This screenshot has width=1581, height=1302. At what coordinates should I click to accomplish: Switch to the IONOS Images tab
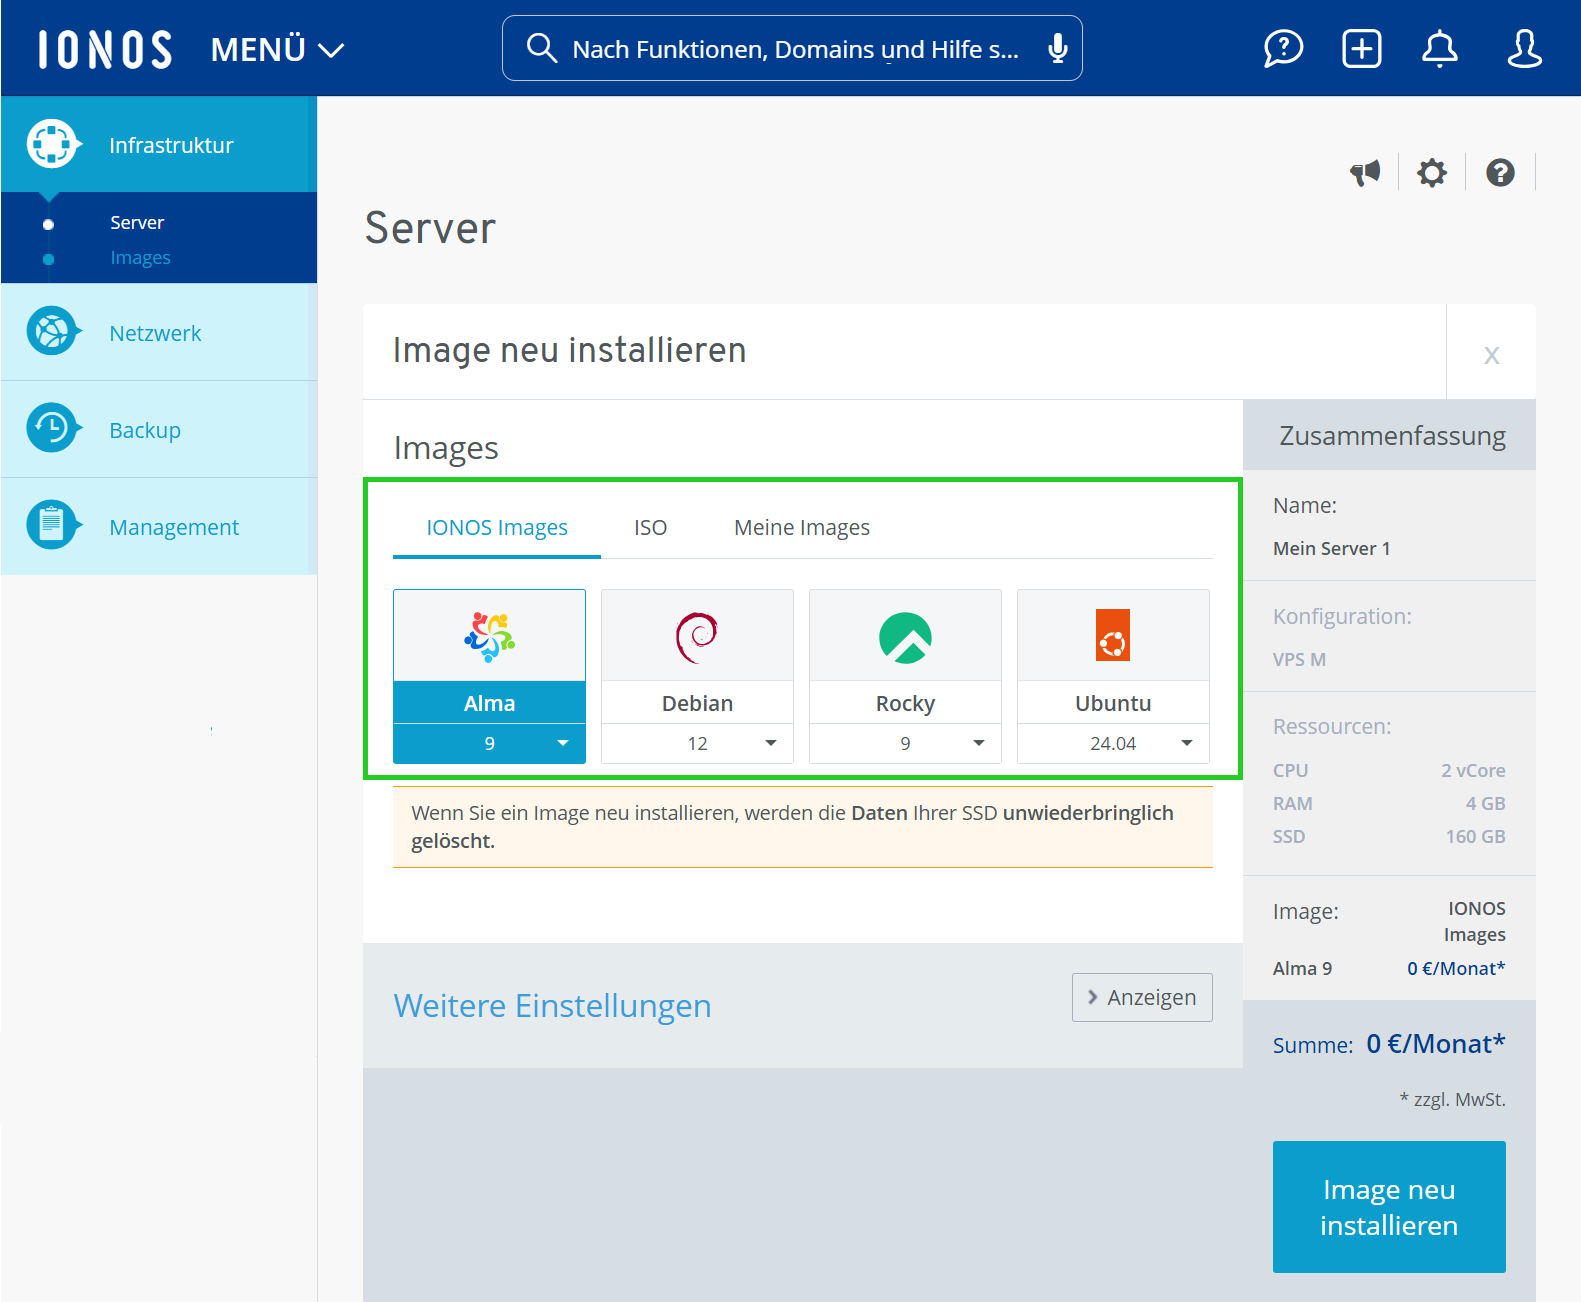point(497,527)
